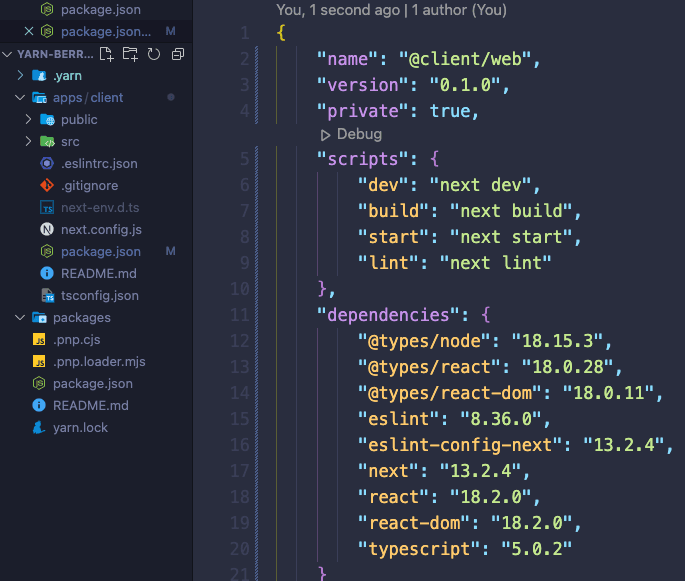This screenshot has width=685, height=581.
Task: Click the New File icon in explorer header
Action: point(108,54)
